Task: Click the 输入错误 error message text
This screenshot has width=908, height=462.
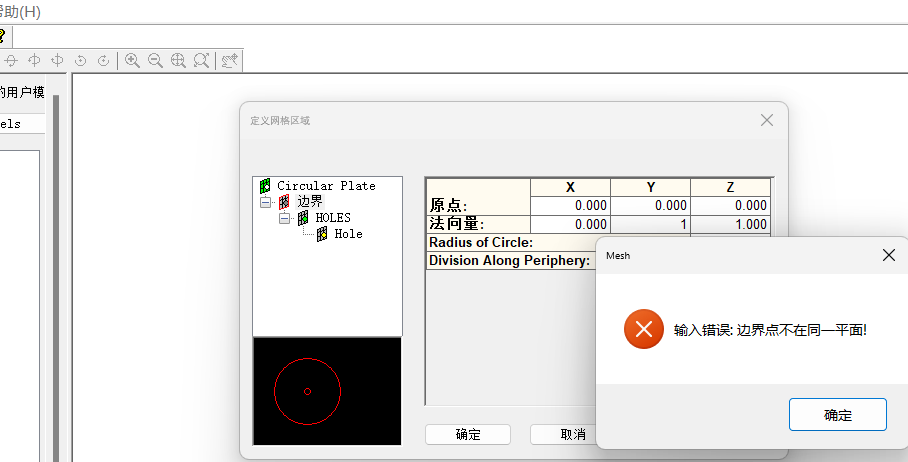Action: point(770,330)
